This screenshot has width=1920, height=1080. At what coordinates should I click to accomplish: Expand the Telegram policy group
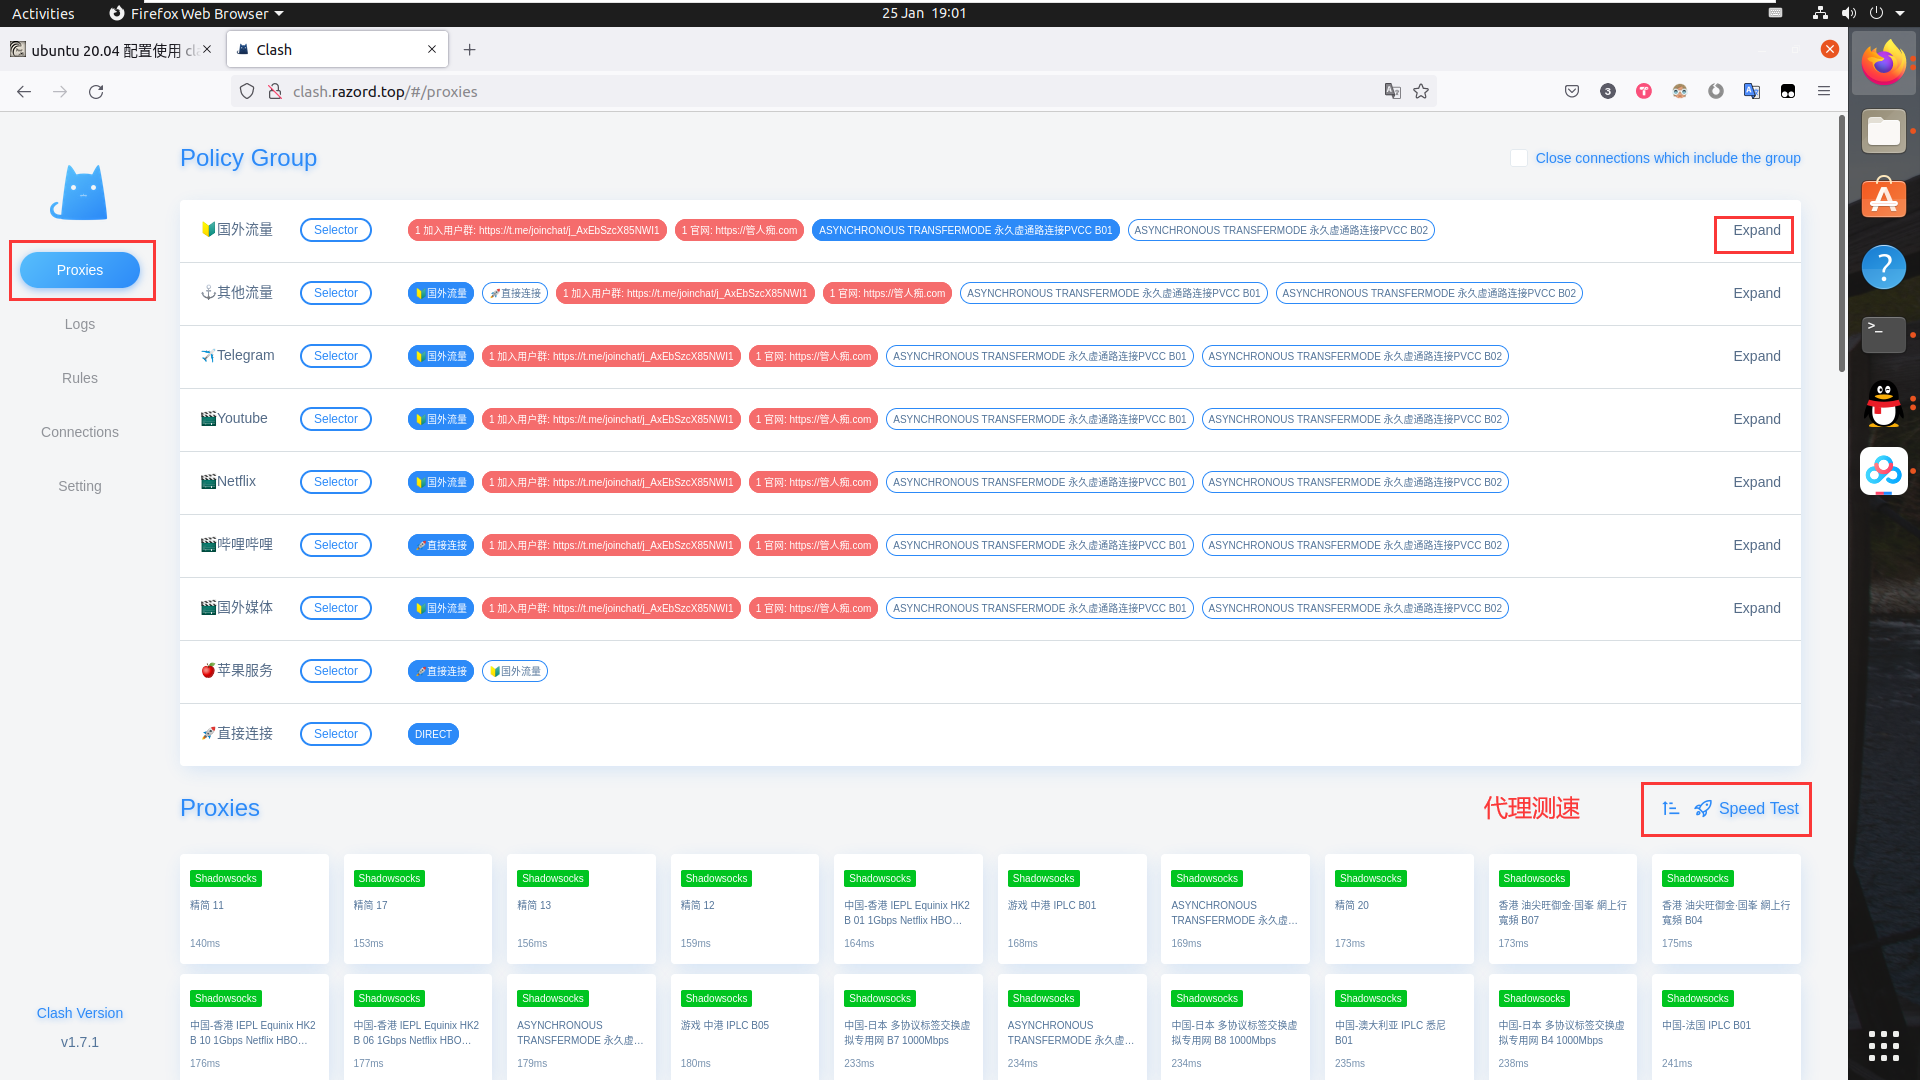coord(1756,356)
